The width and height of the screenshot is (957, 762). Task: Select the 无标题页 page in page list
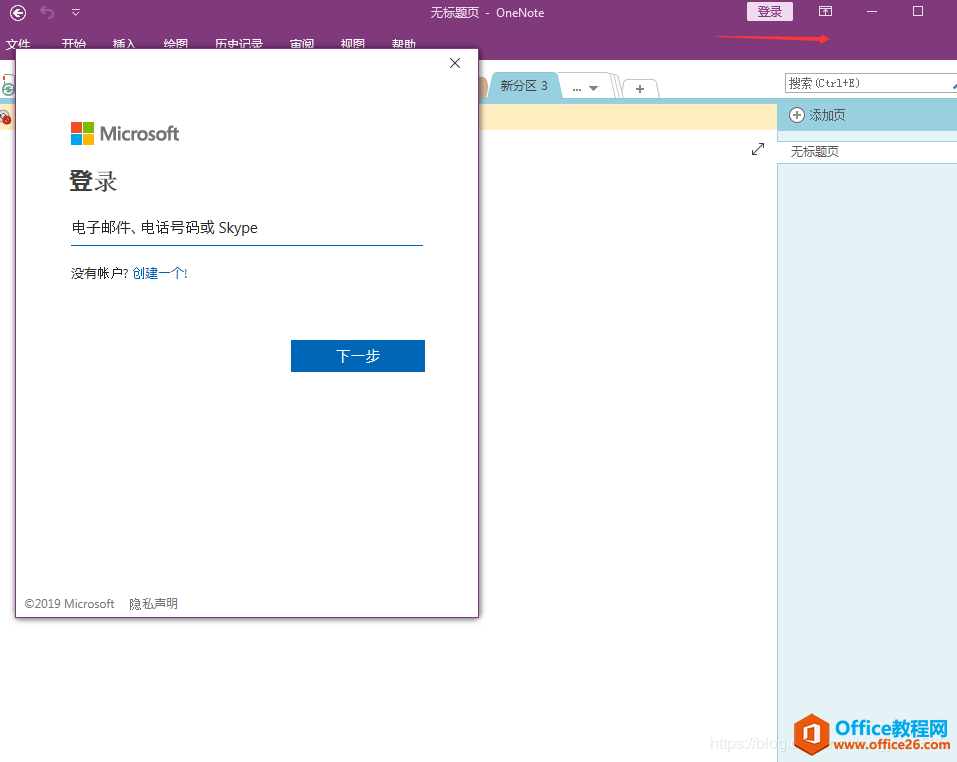coord(867,151)
